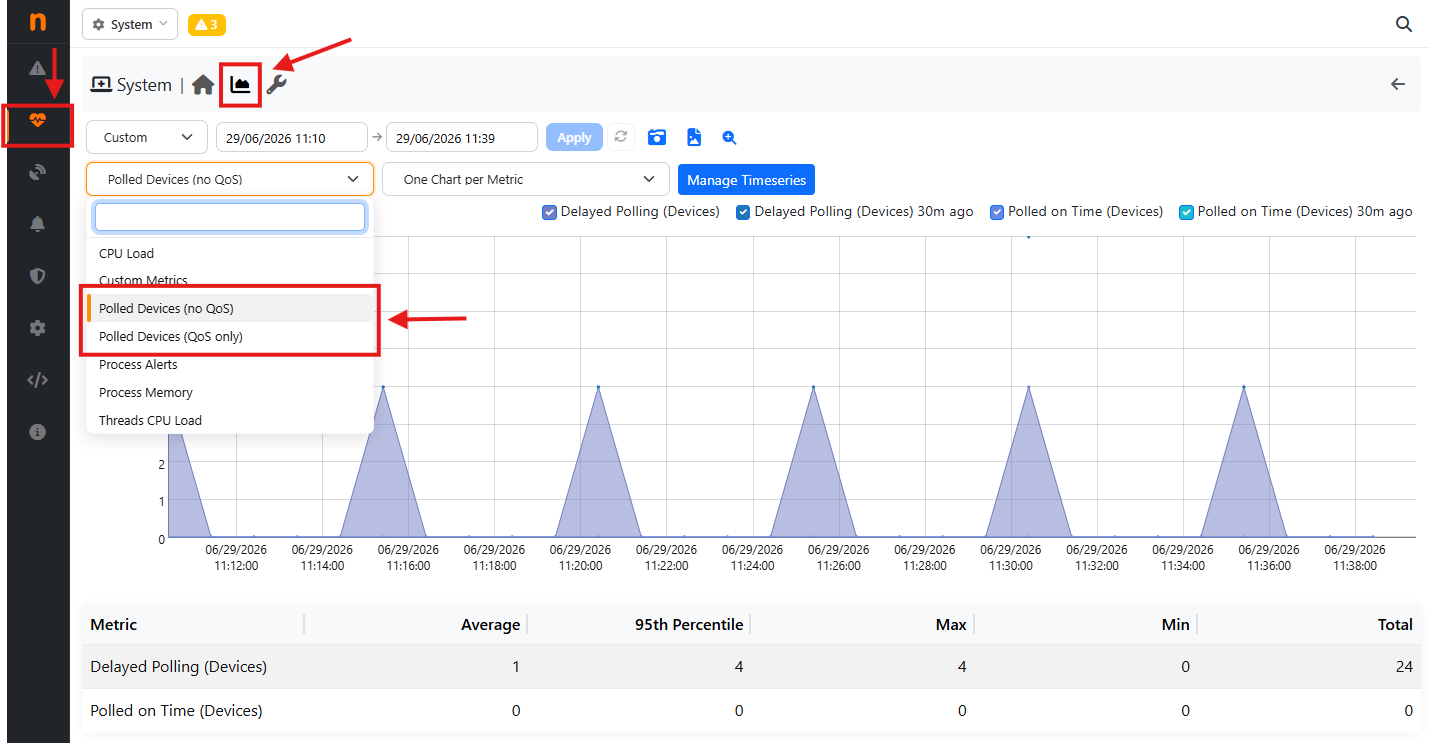The width and height of the screenshot is (1429, 743).
Task: Click the Total value 24
Action: pos(1403,666)
